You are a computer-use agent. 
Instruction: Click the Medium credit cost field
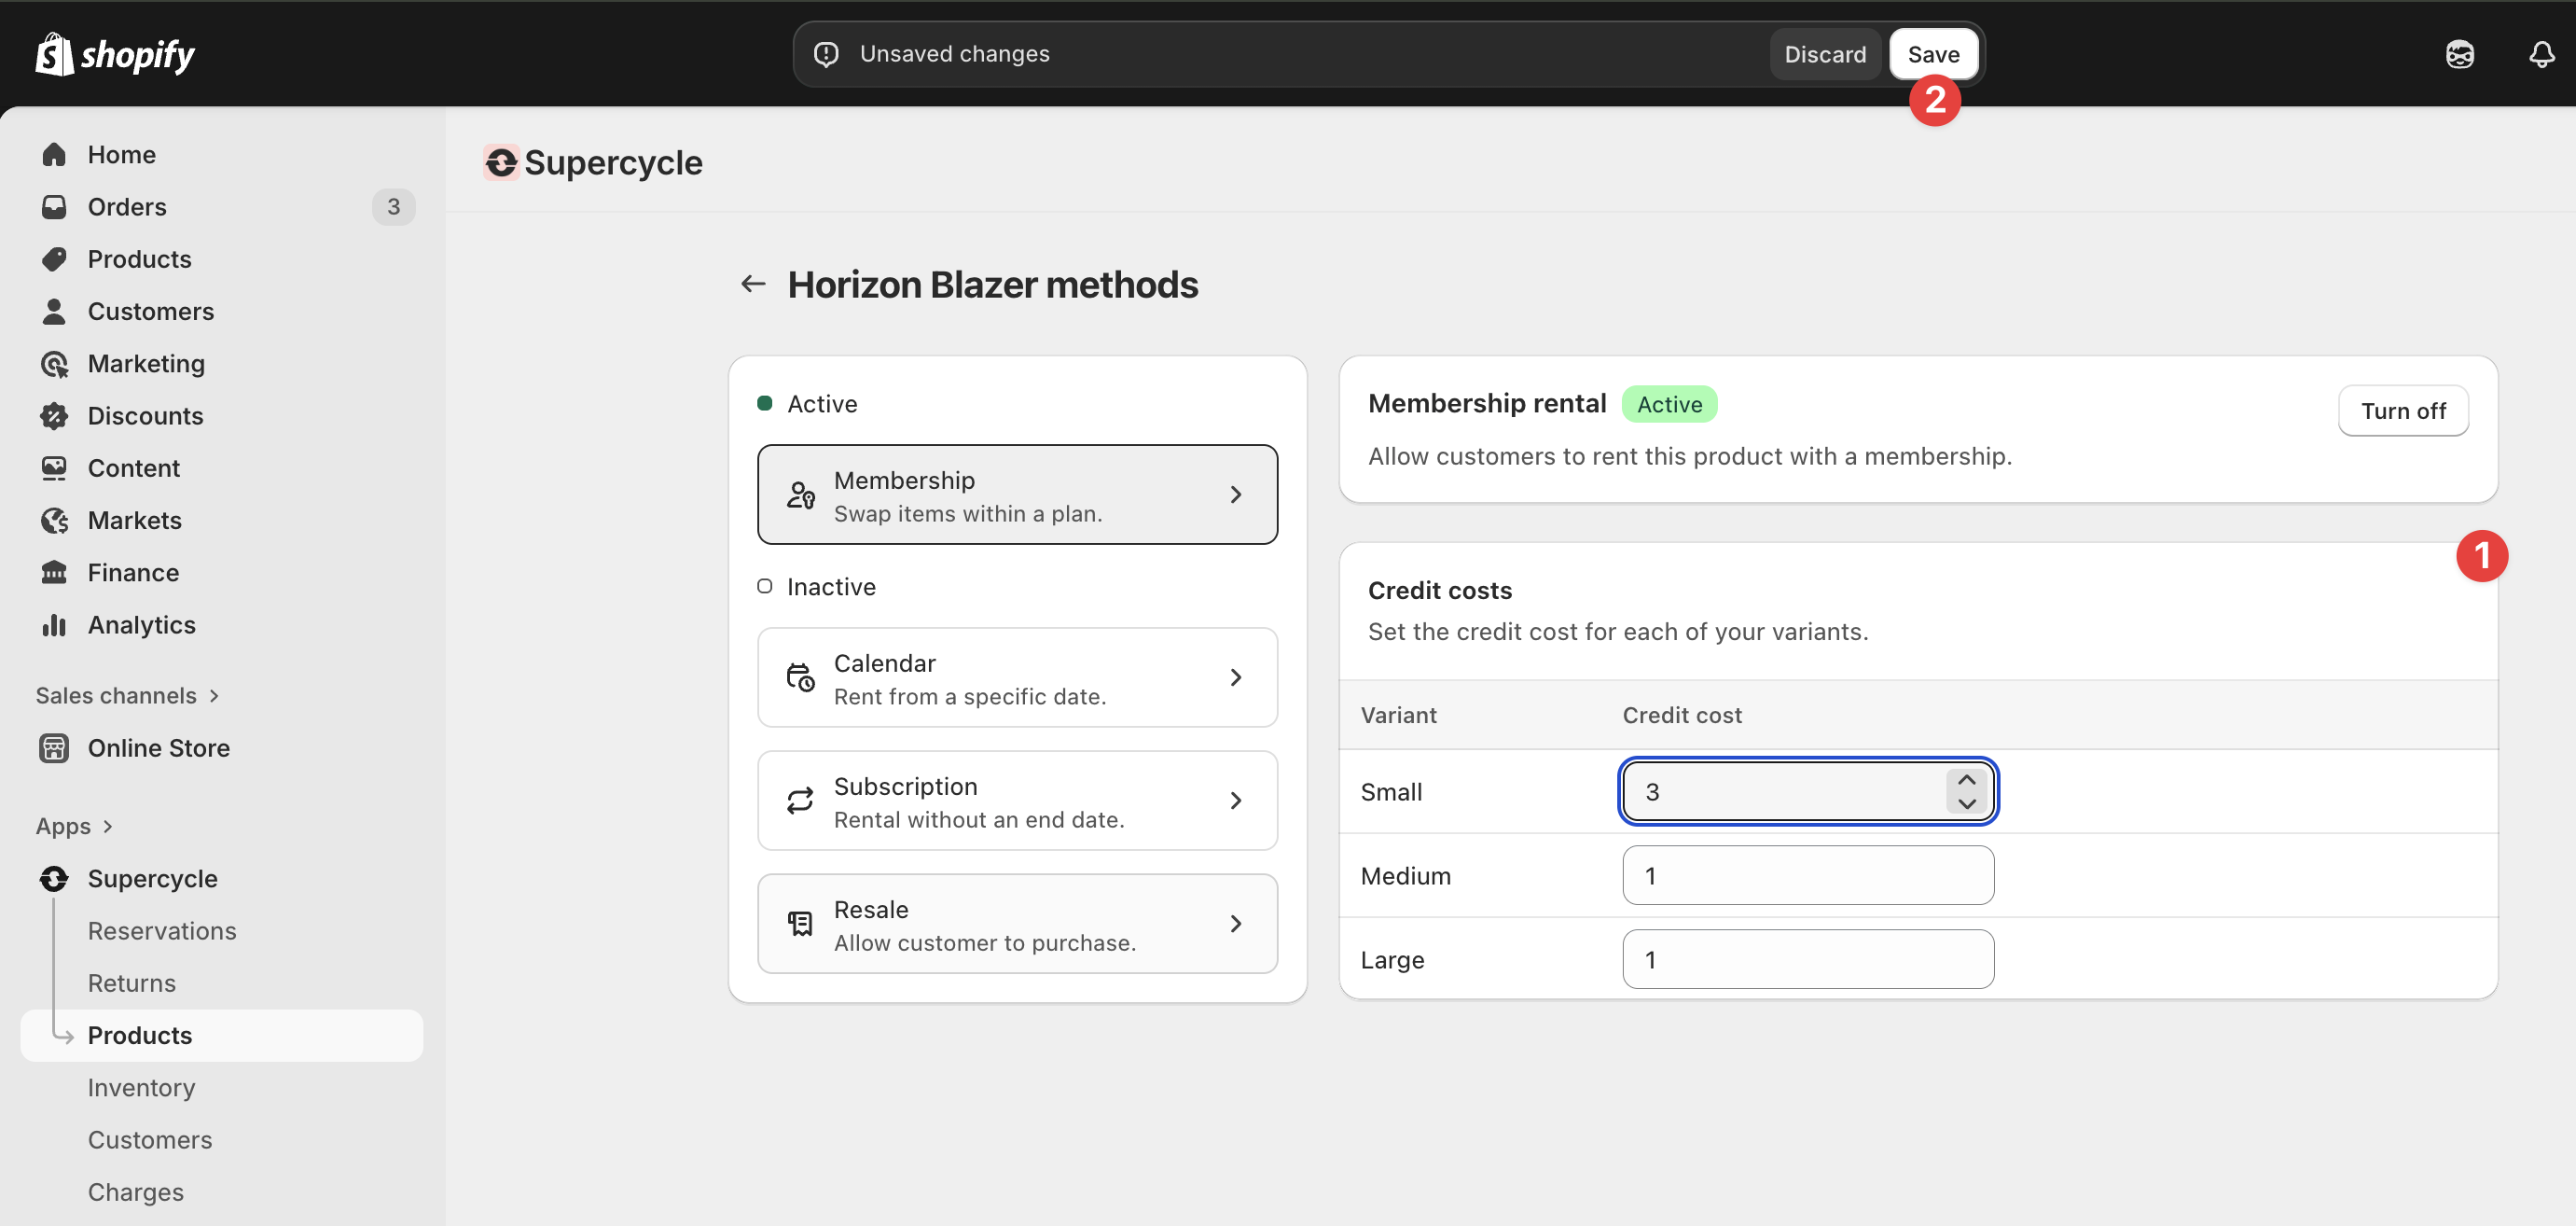(x=1807, y=876)
